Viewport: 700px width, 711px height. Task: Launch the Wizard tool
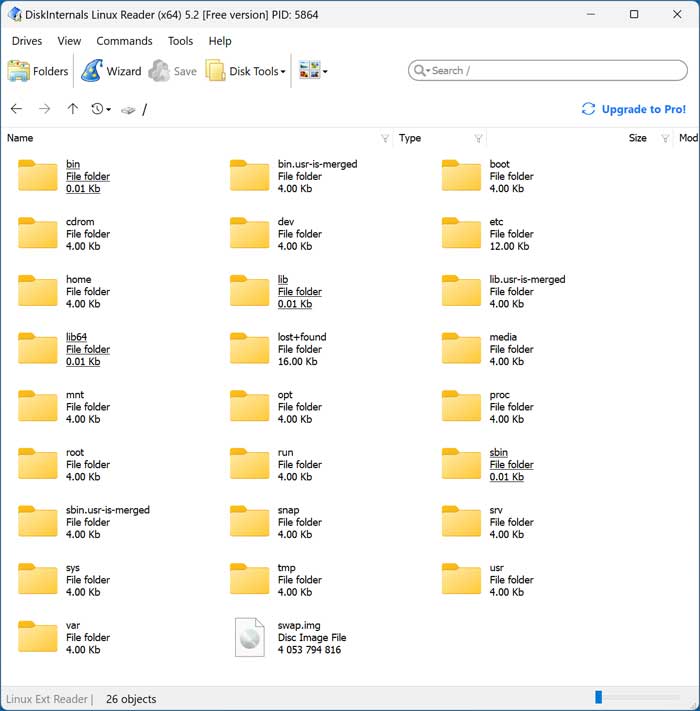click(x=111, y=71)
